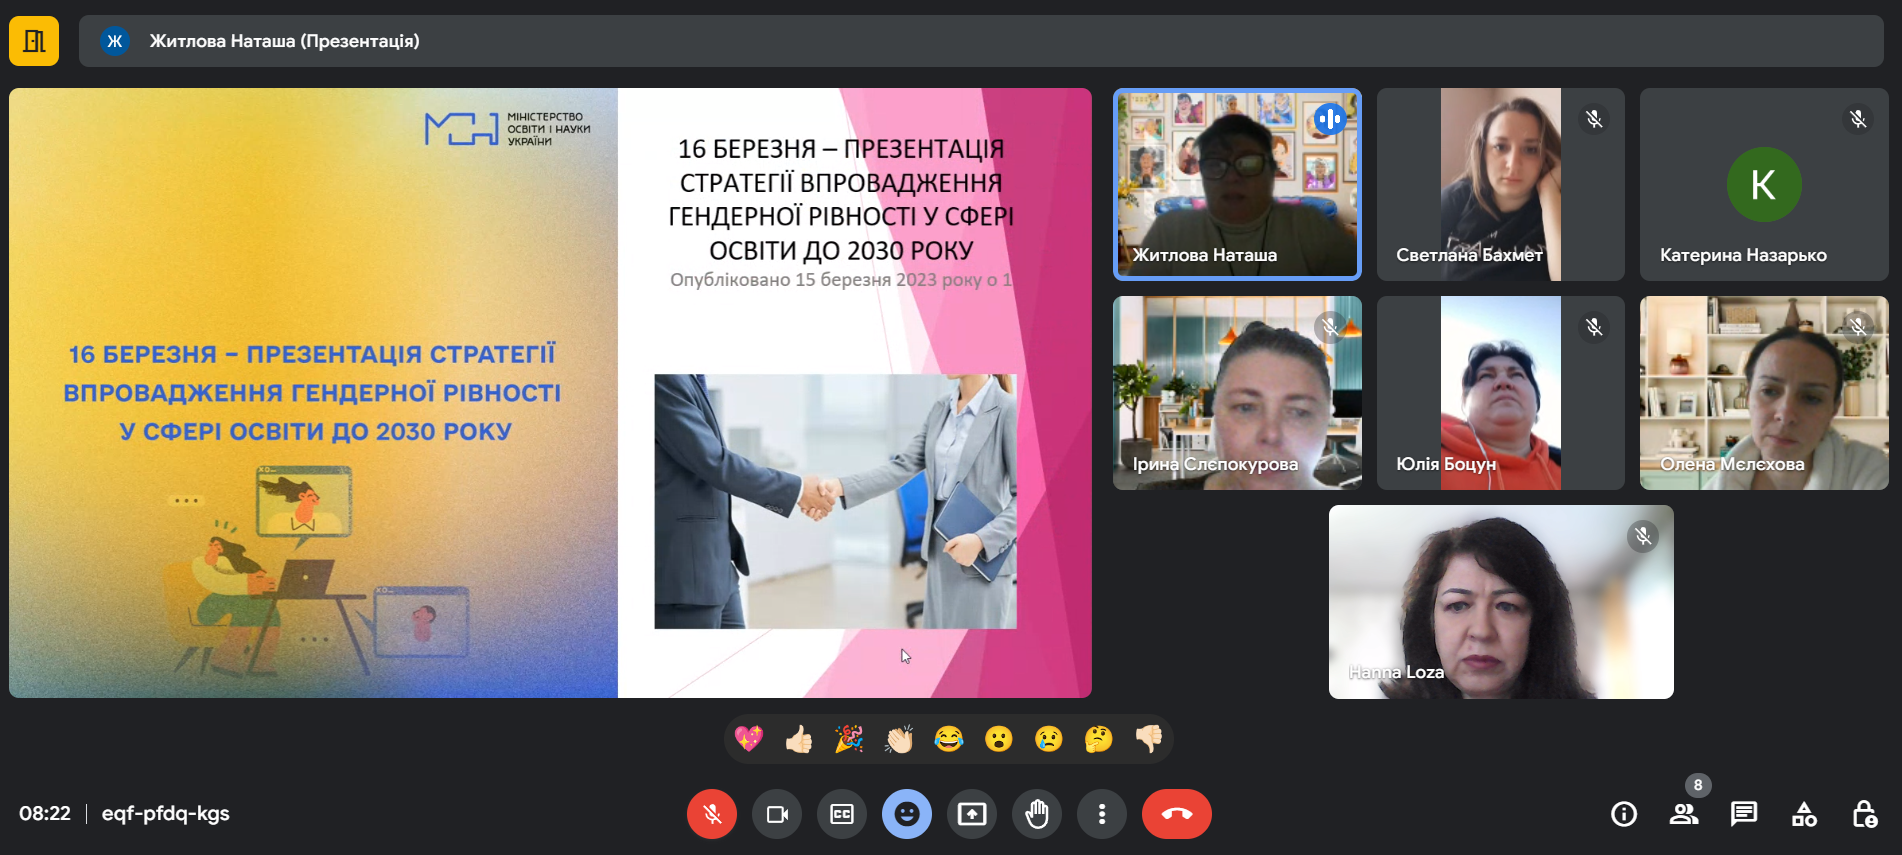Click the Hanna Loza video tile
This screenshot has width=1902, height=855.
(1500, 602)
